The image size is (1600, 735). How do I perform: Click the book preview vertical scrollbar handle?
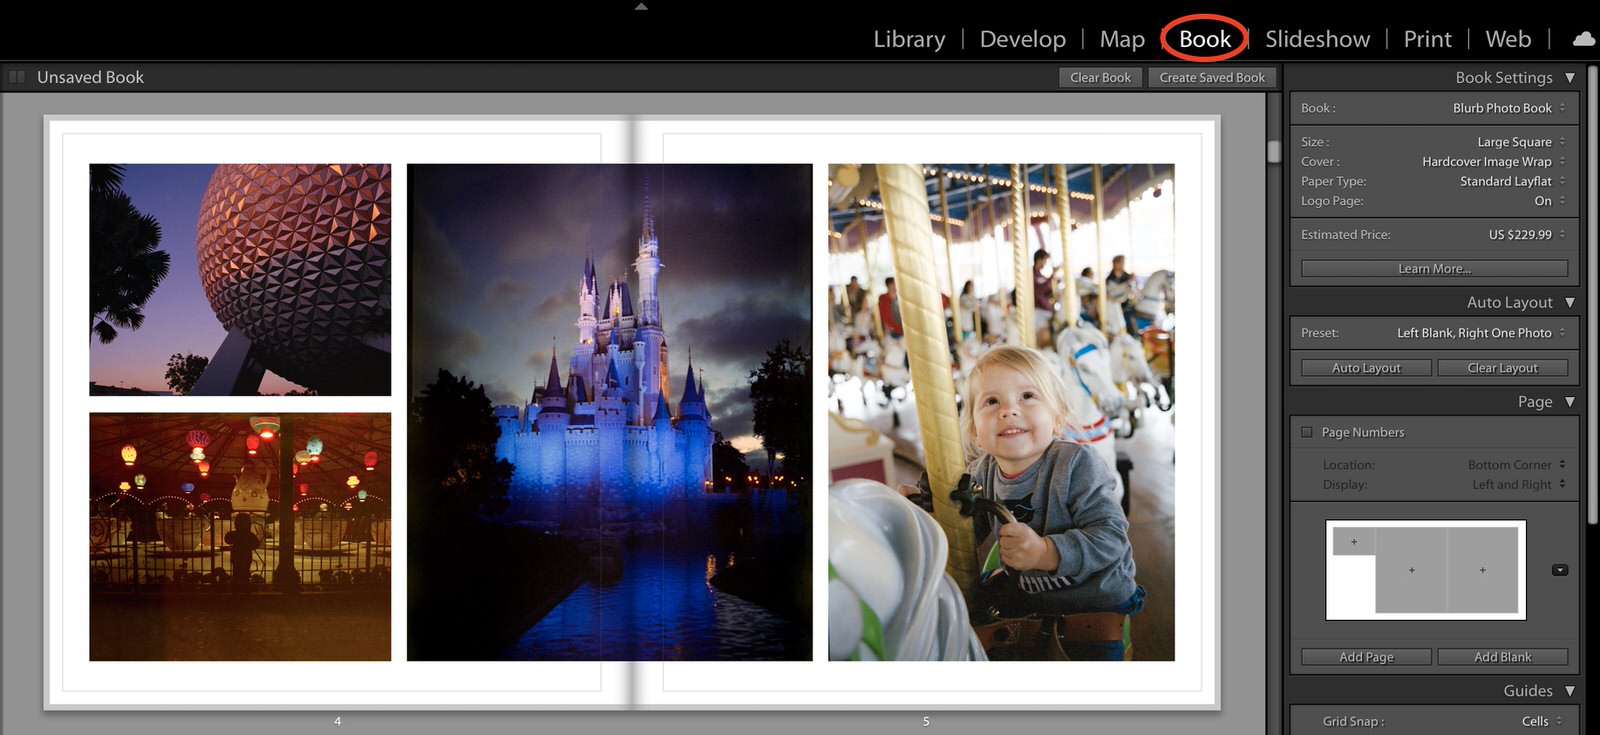tap(1274, 151)
